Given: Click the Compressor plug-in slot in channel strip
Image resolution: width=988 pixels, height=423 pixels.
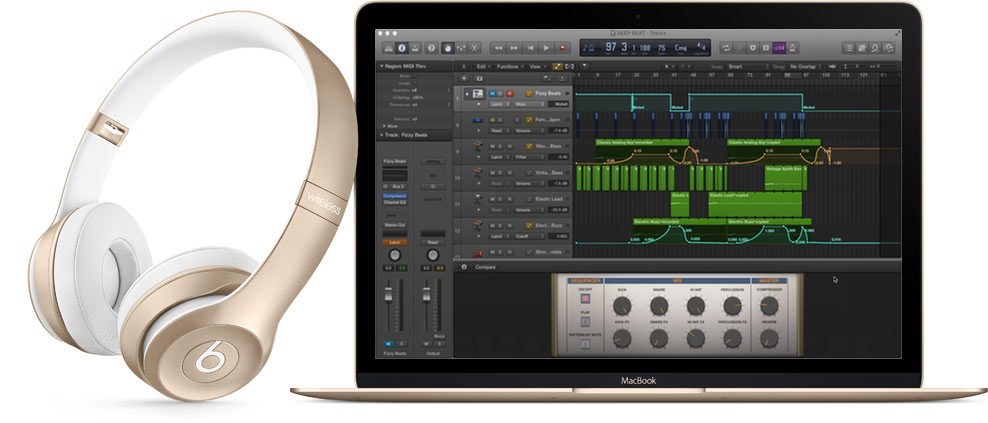Looking at the screenshot, I should click(x=395, y=196).
